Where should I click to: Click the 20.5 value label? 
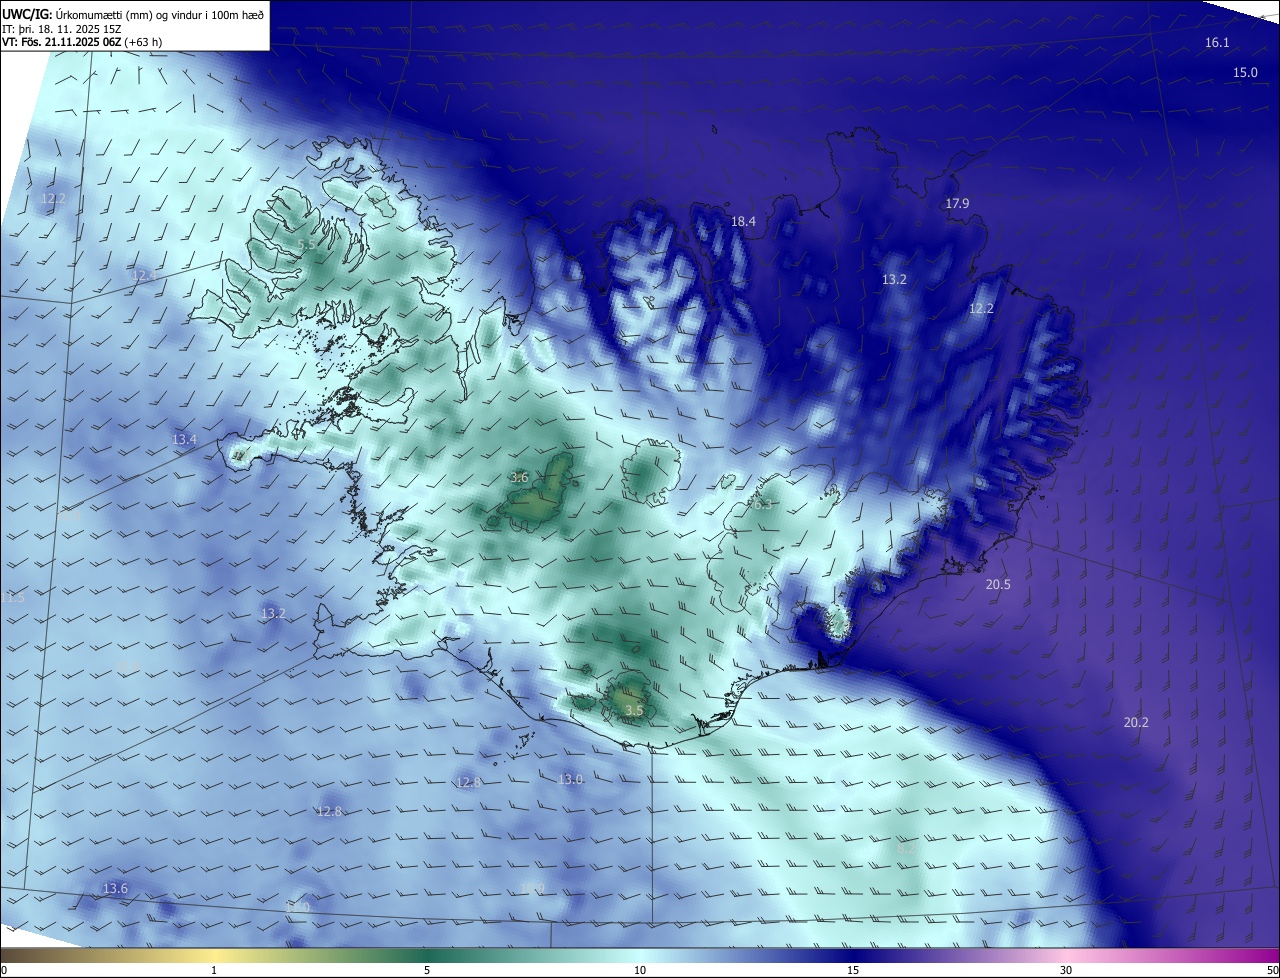click(x=998, y=584)
